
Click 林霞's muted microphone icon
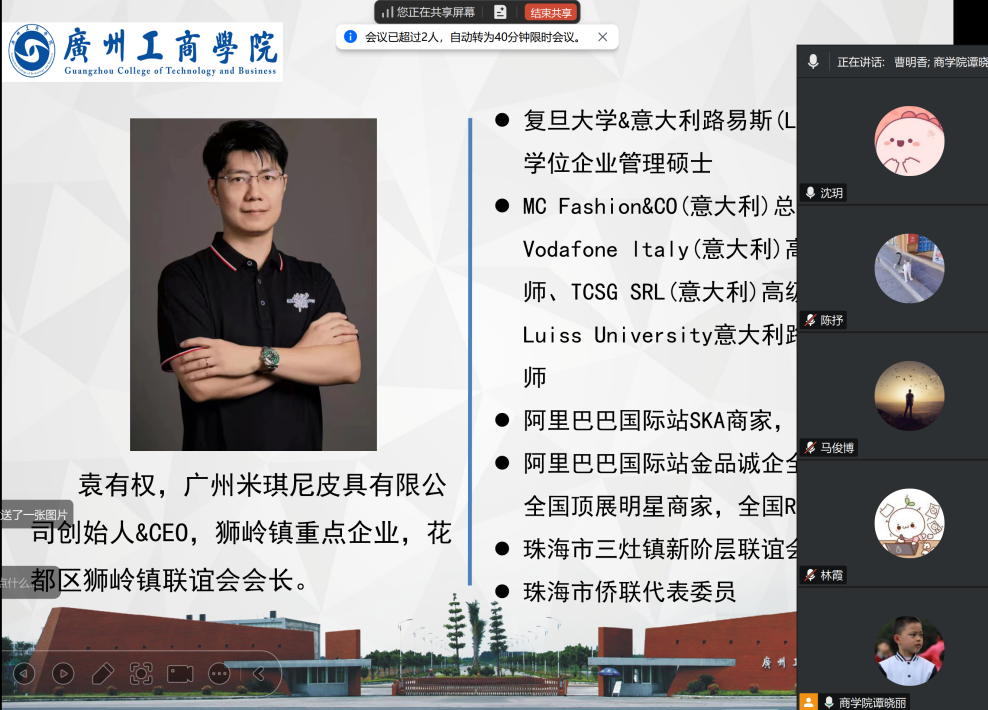pyautogui.click(x=810, y=575)
